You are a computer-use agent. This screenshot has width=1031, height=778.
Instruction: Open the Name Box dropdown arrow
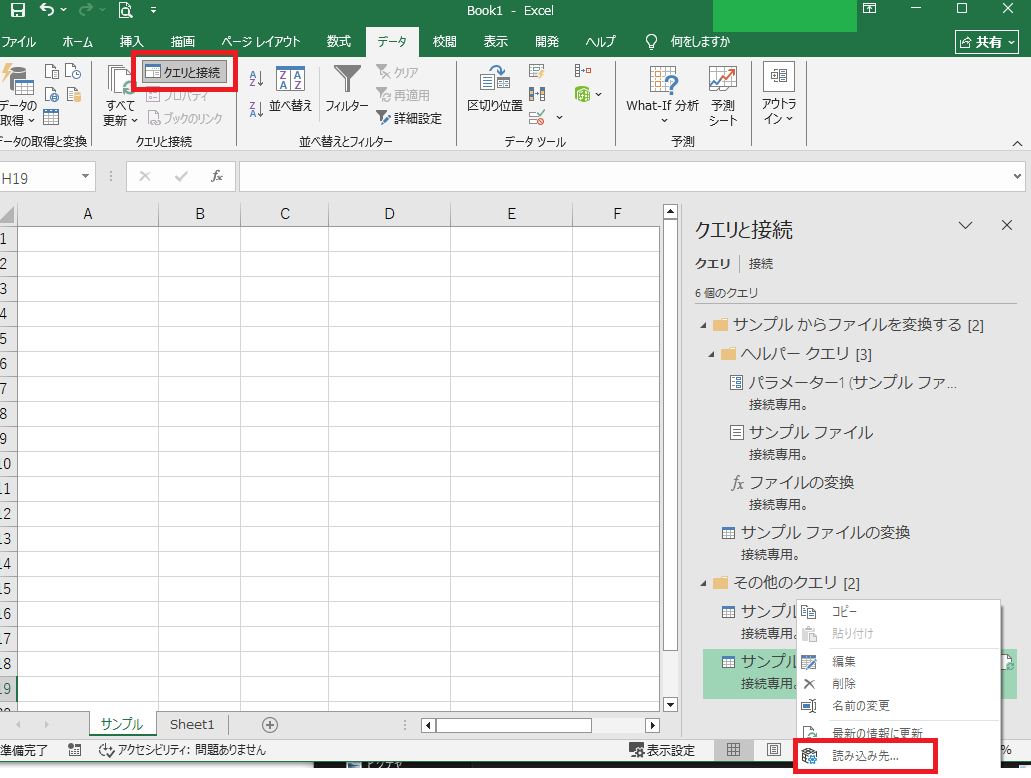tap(86, 177)
